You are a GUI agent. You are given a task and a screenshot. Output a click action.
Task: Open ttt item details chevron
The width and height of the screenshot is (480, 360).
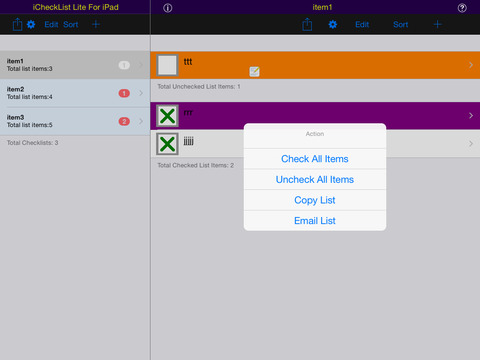(471, 65)
